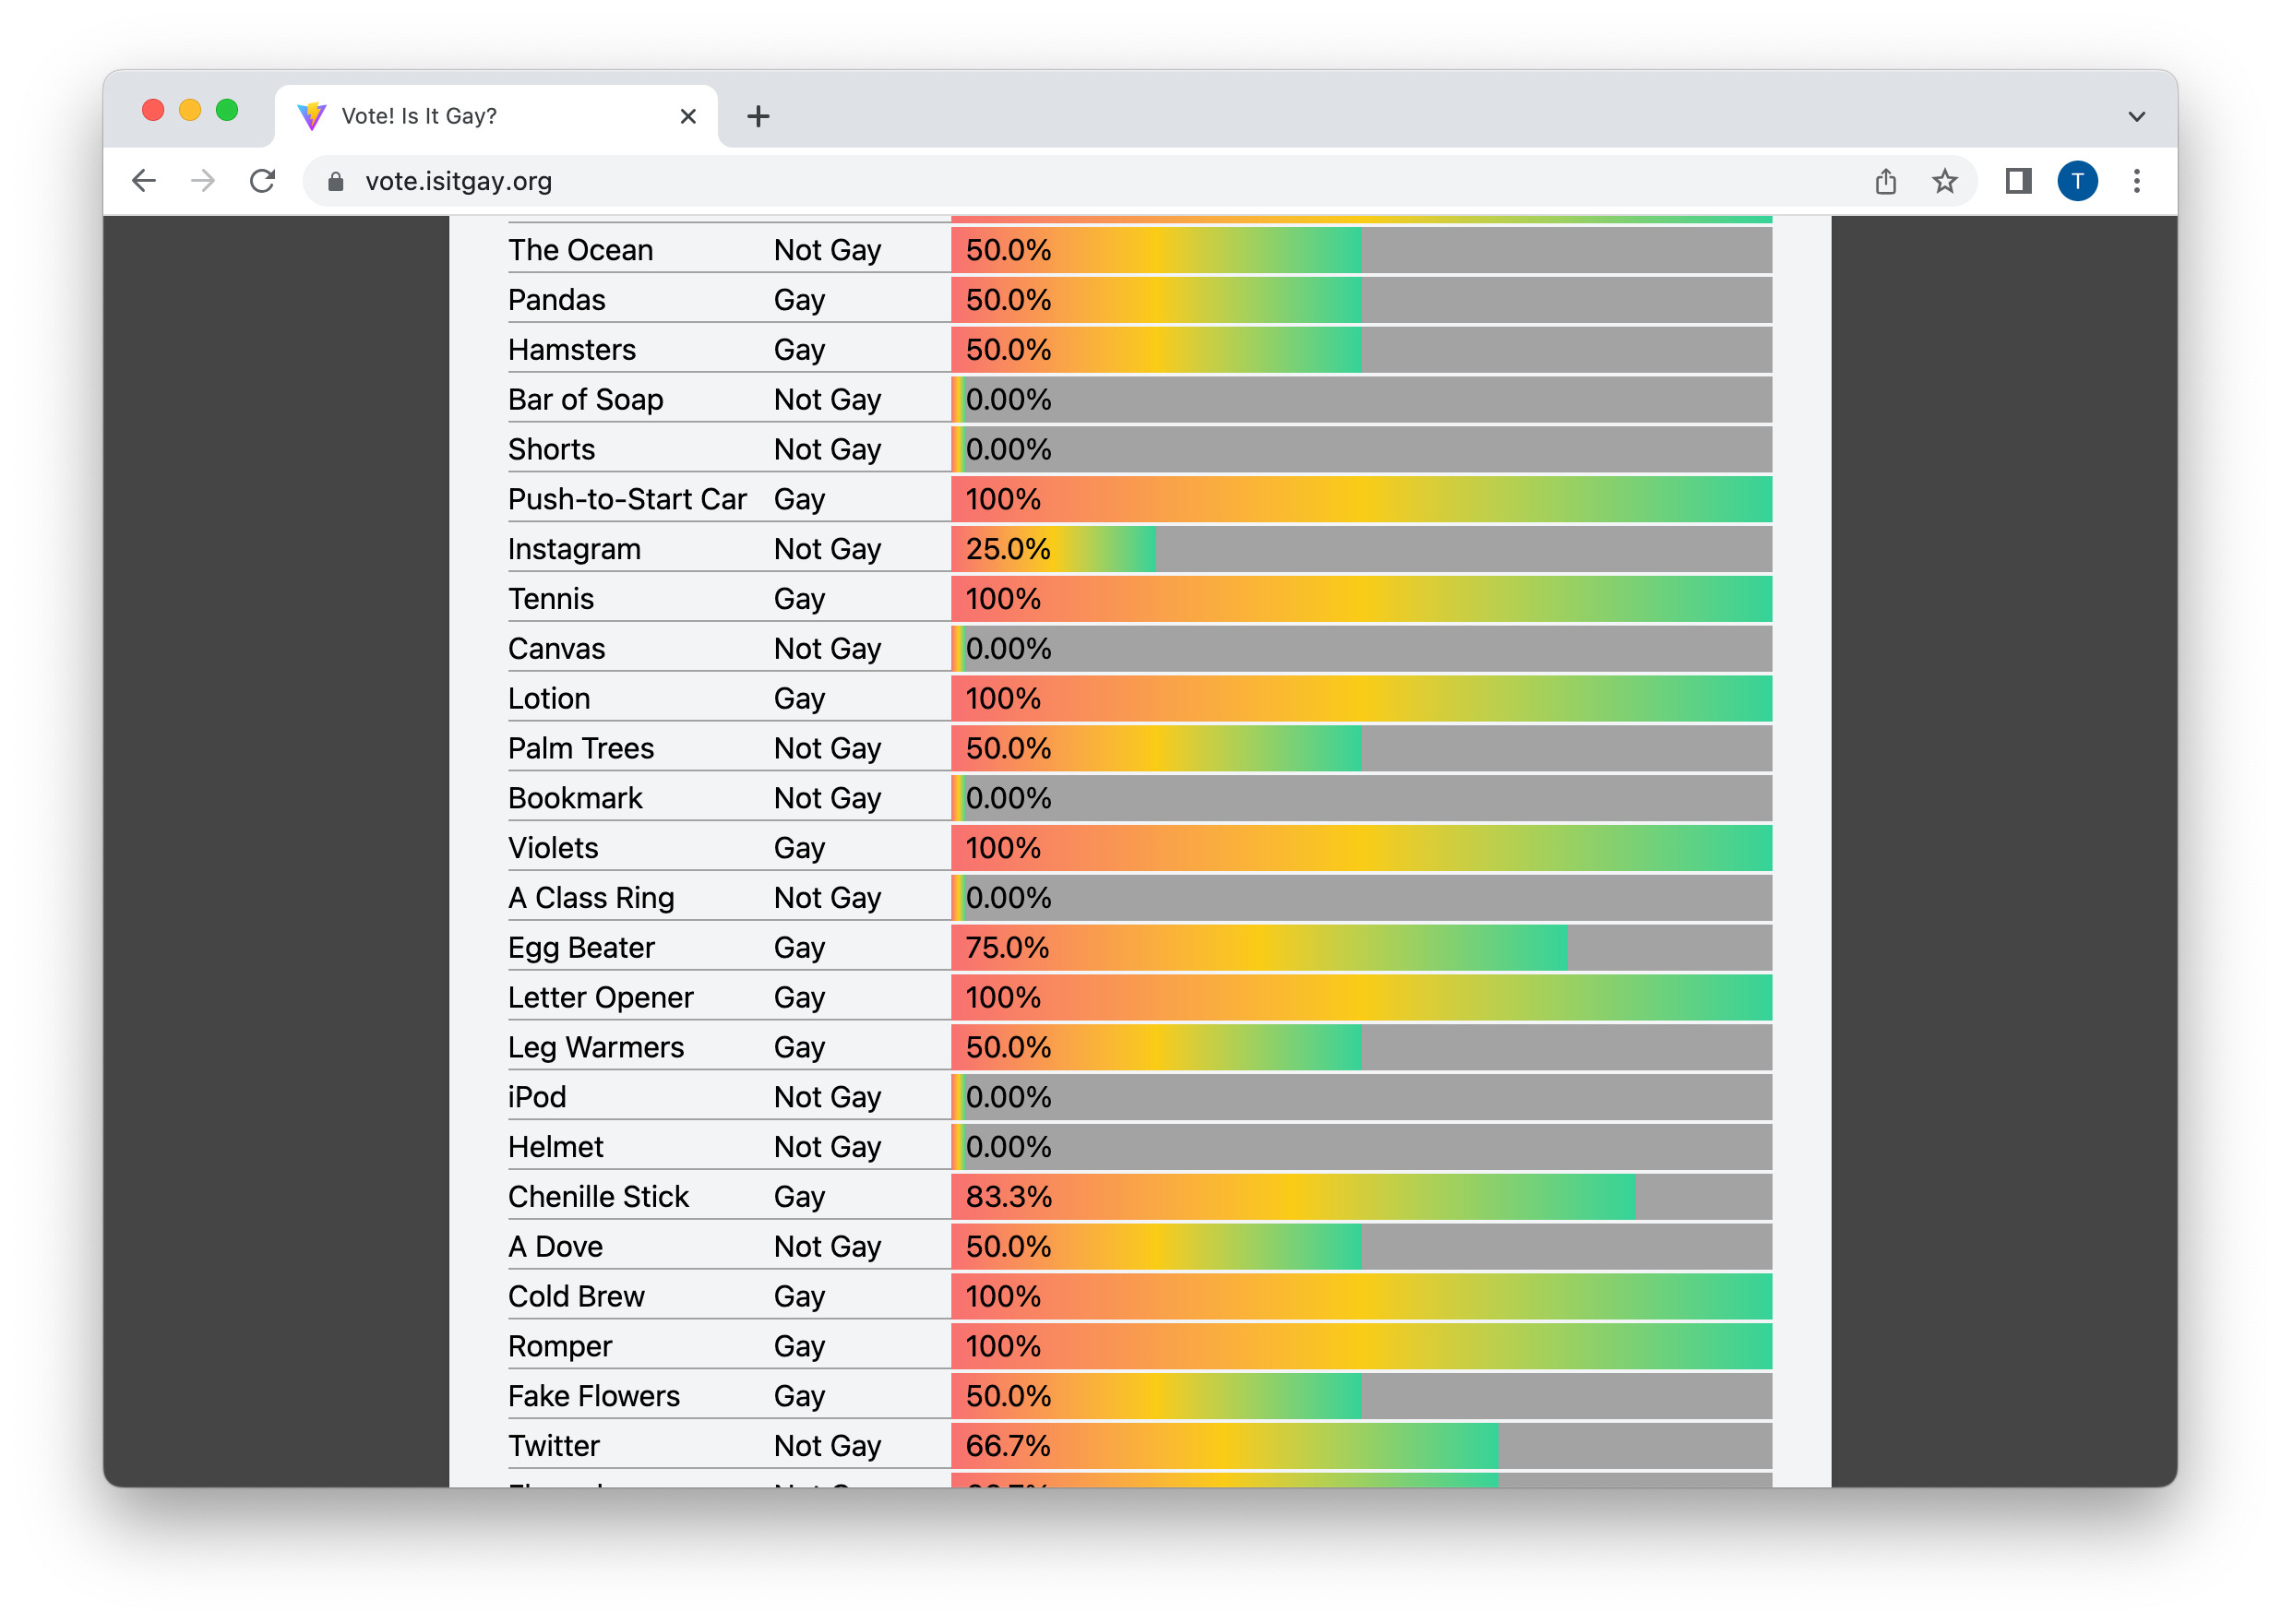Image resolution: width=2281 pixels, height=1624 pixels.
Task: Click the 'Canvas' row name
Action: [556, 649]
